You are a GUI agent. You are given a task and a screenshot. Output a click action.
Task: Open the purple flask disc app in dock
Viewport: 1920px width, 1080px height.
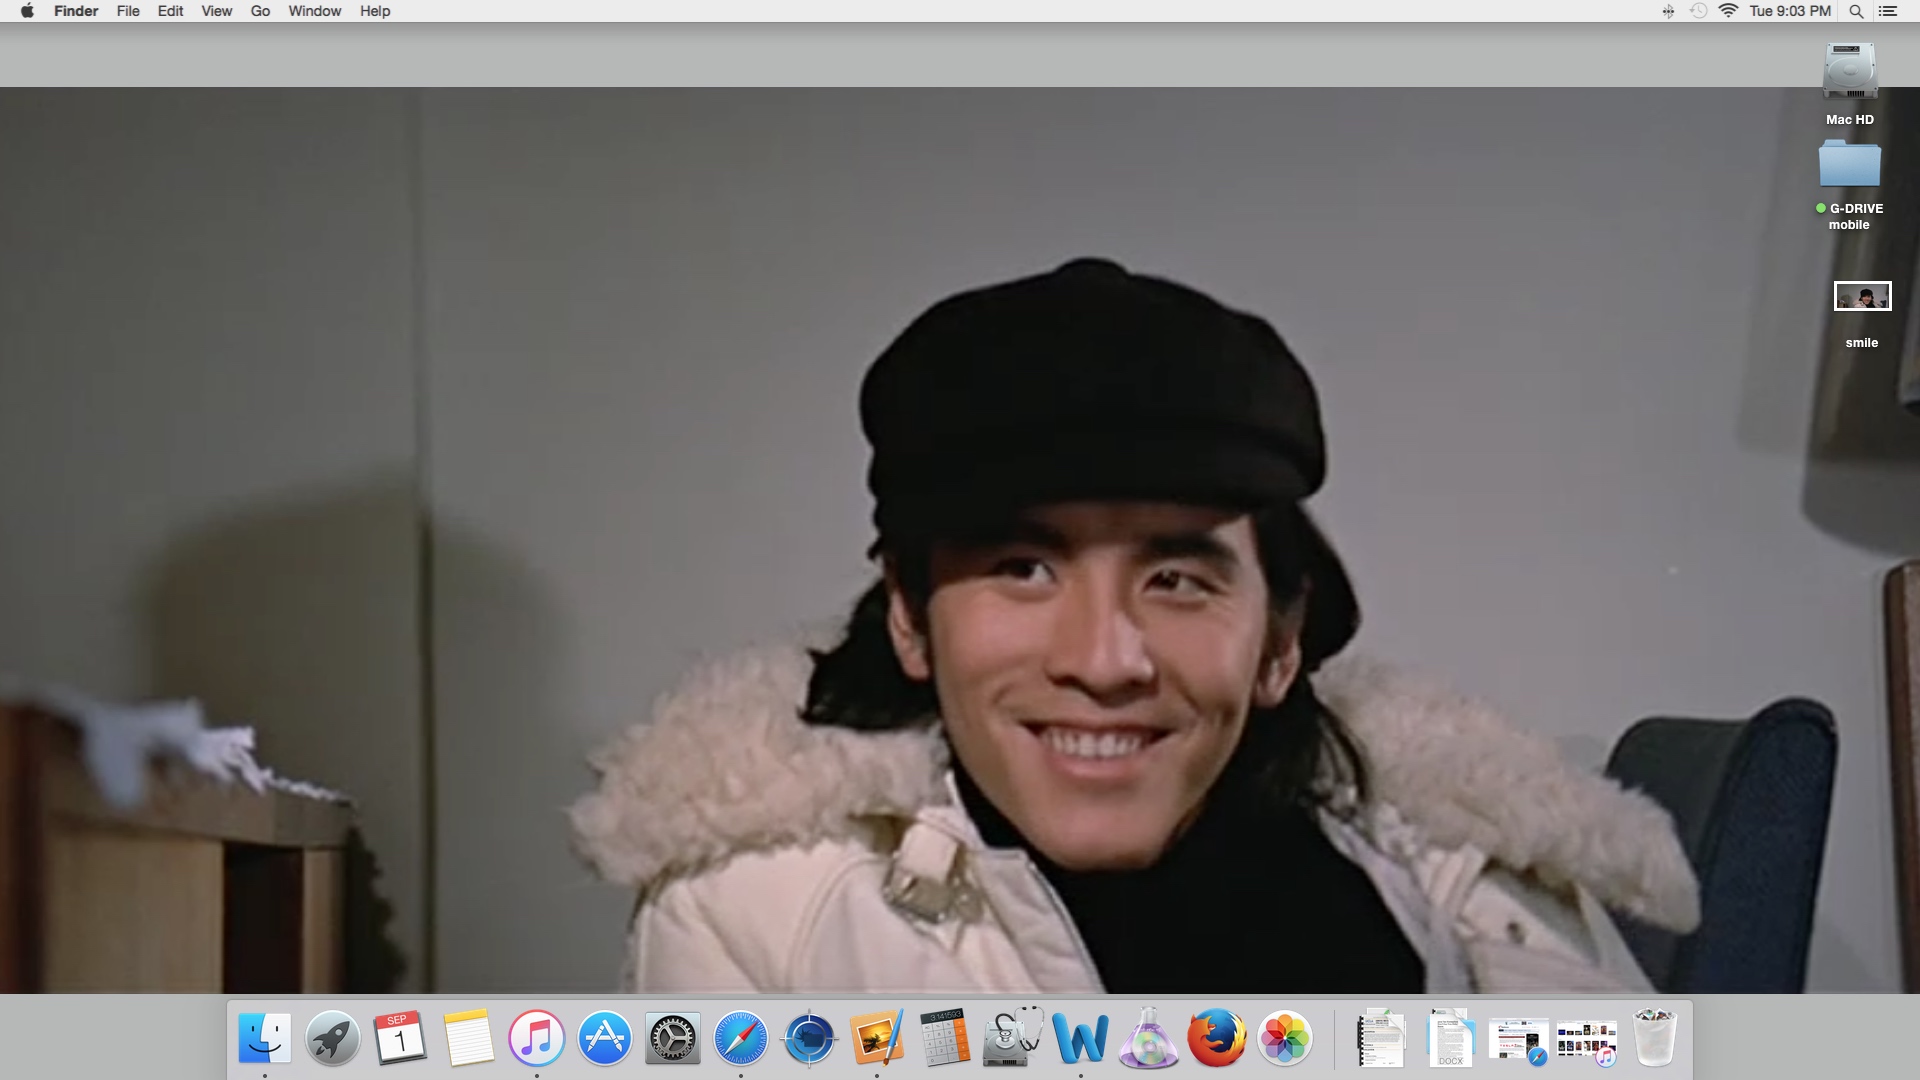(1148, 1038)
